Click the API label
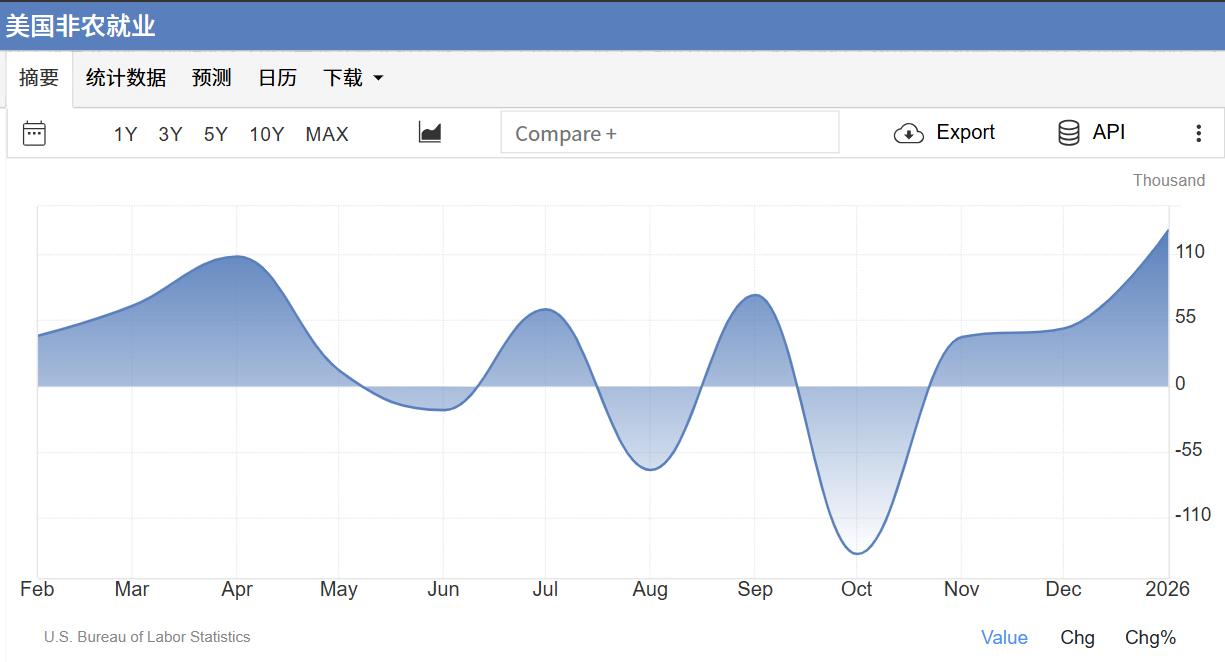The image size is (1225, 662). pyautogui.click(x=1109, y=132)
